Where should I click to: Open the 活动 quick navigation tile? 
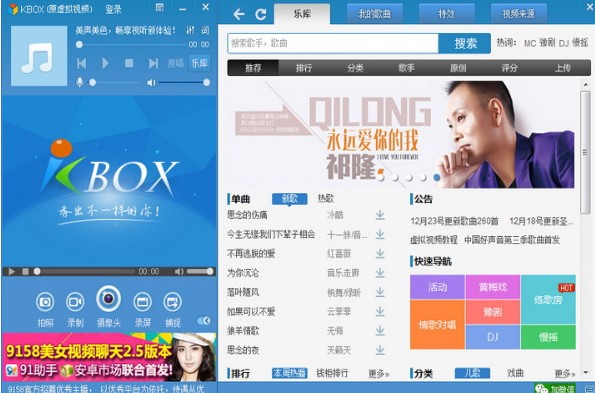pos(437,287)
